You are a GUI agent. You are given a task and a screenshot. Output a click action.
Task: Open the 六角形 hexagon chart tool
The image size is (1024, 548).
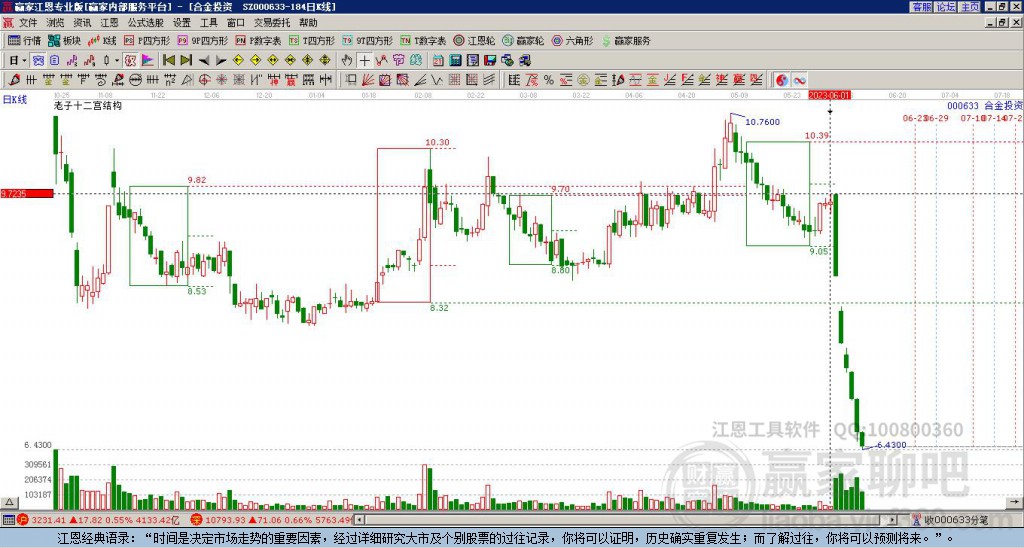click(572, 40)
